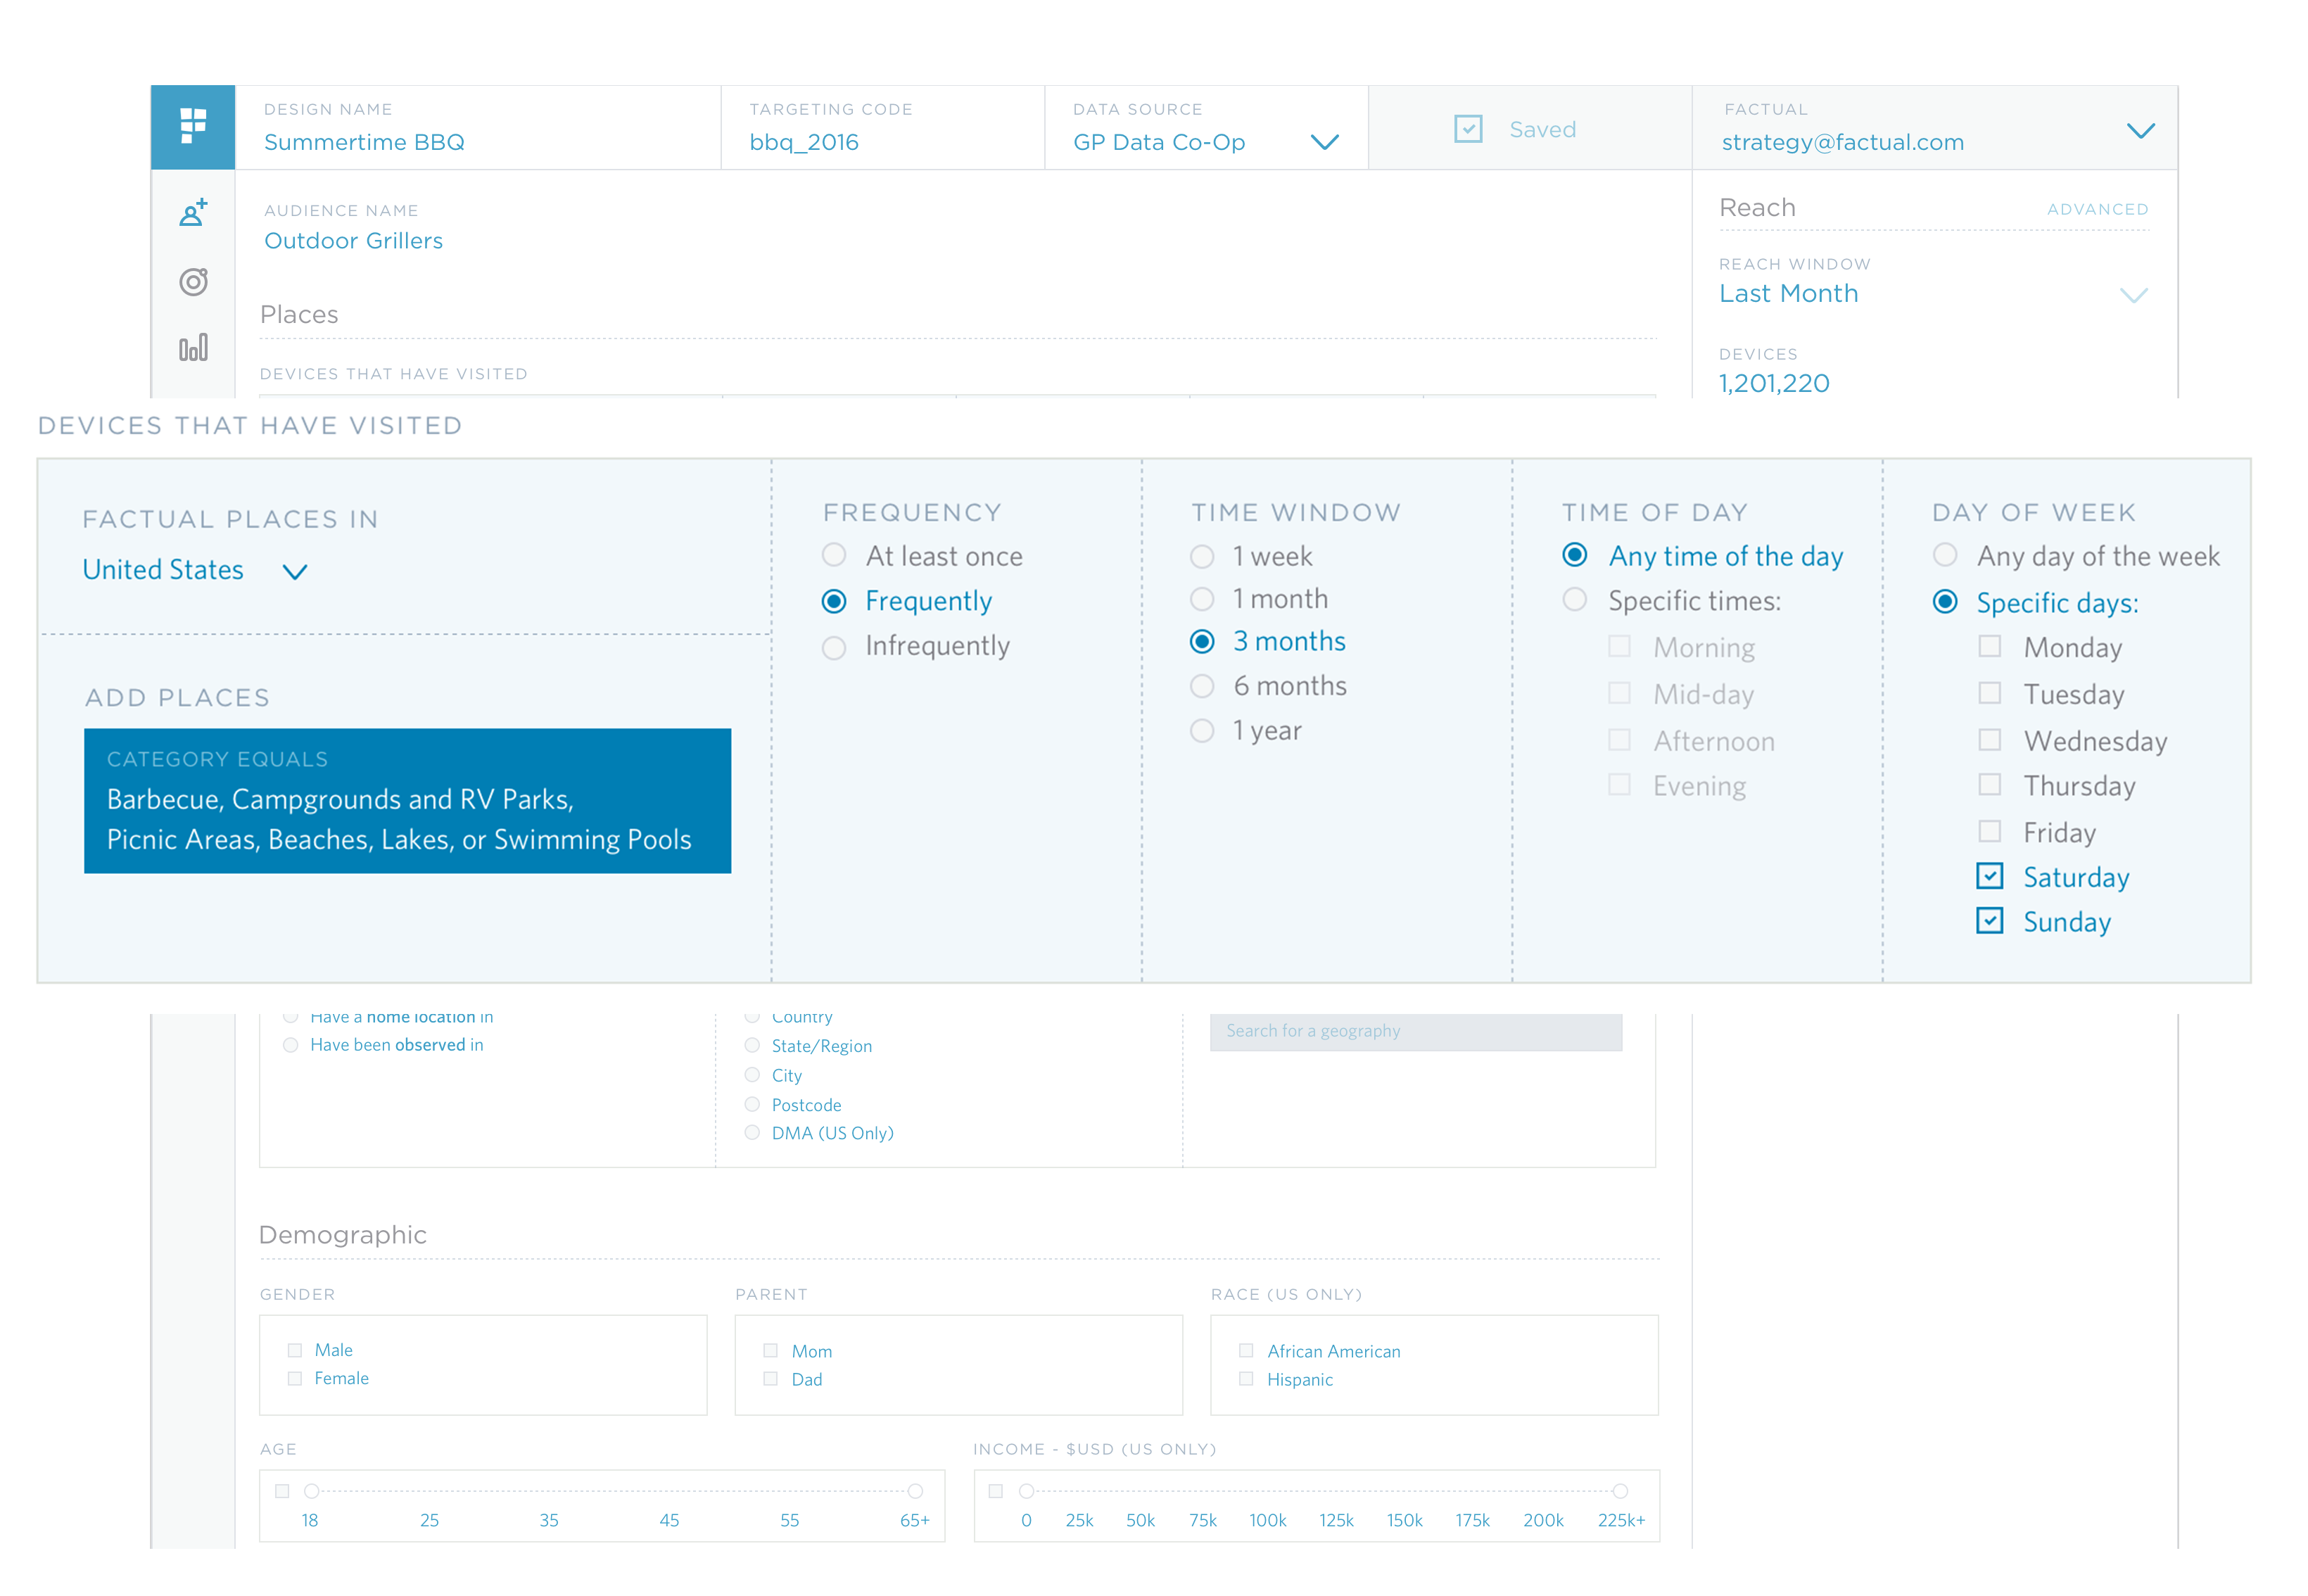Enable the Age filter checkbox
This screenshot has height=1596, width=2308.
point(282,1492)
